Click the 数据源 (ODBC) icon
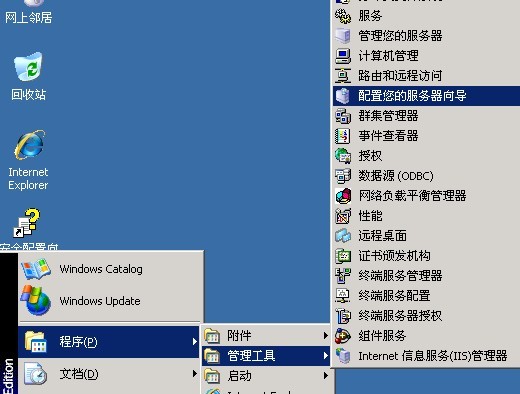This screenshot has height=394, width=520. click(343, 176)
